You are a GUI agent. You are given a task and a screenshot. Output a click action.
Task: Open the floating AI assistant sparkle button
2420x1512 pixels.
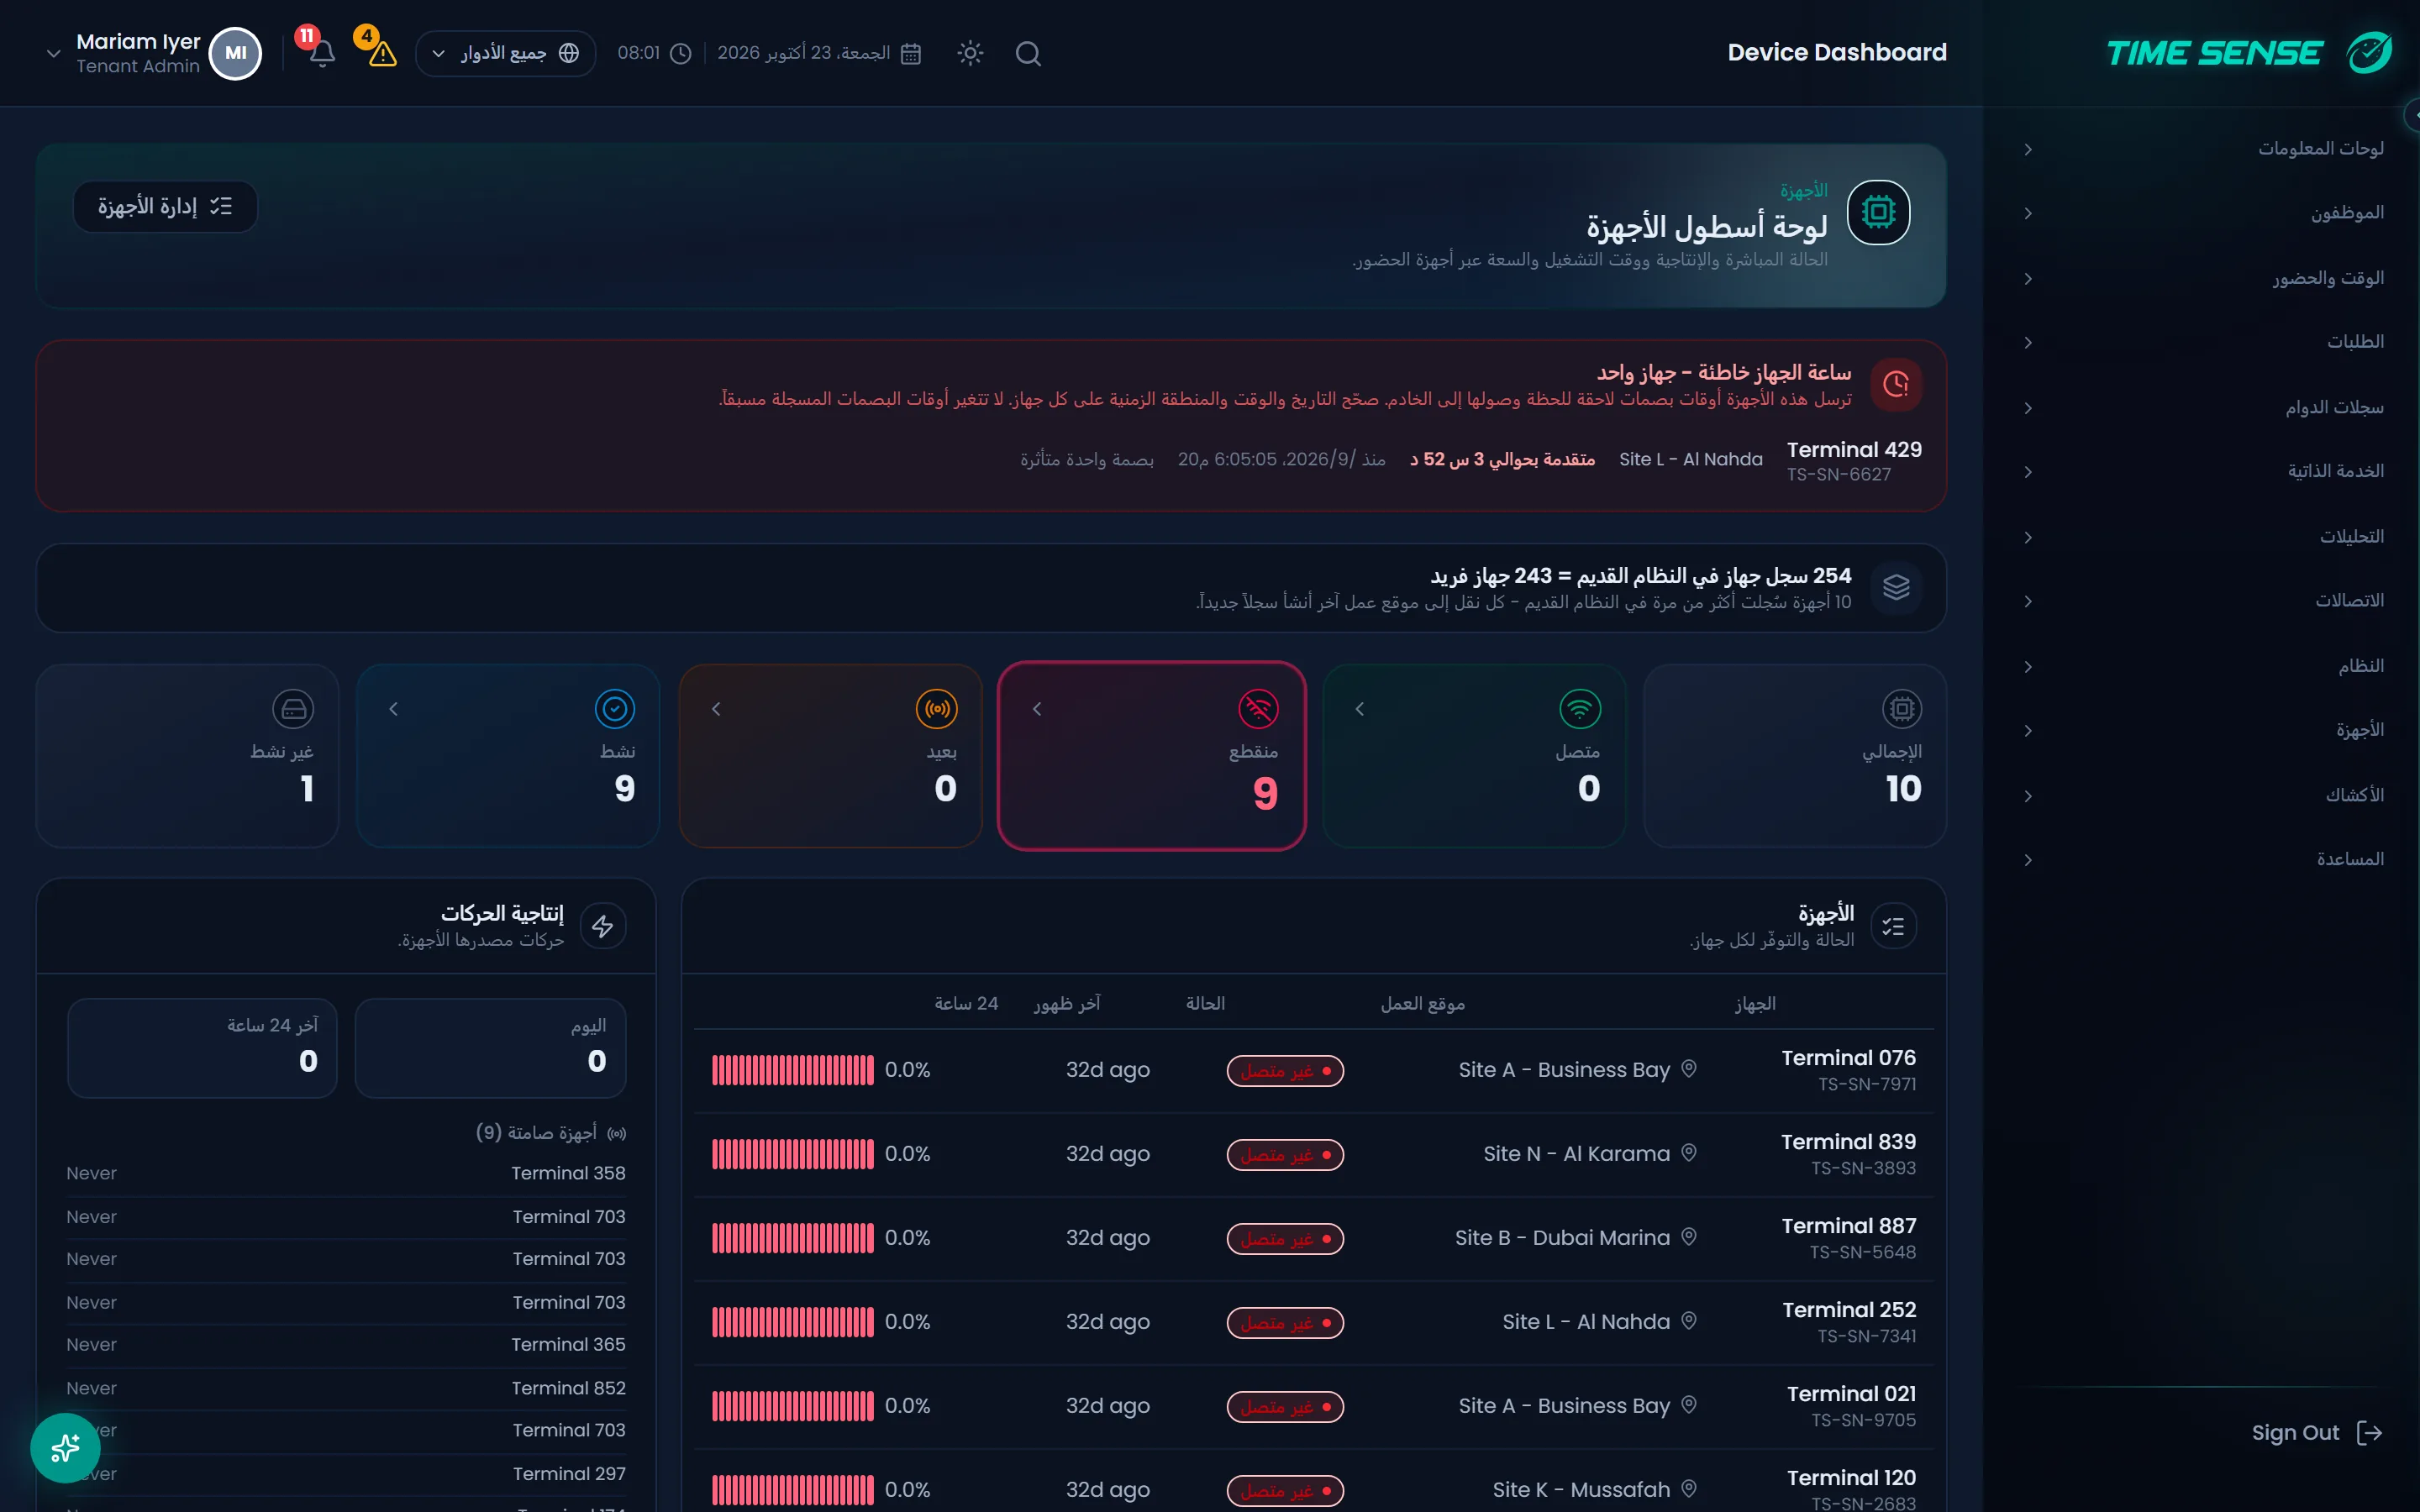coord(65,1447)
